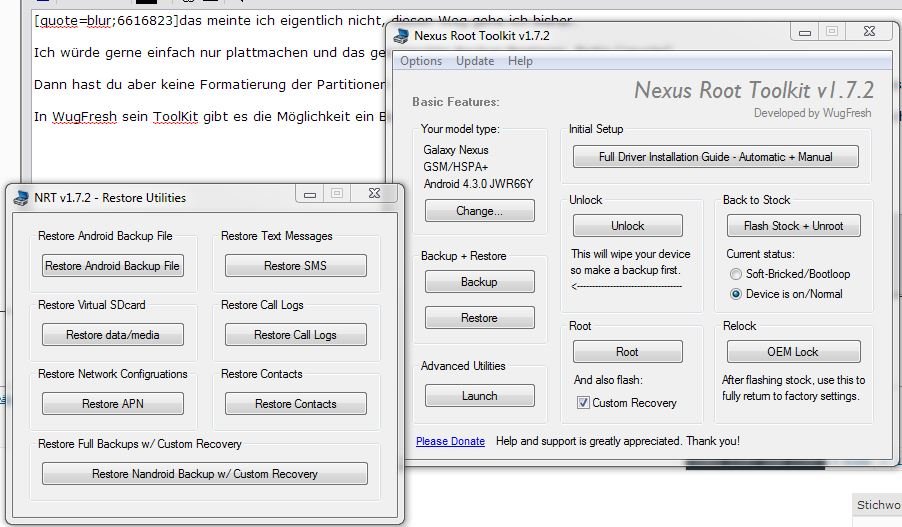Image resolution: width=902 pixels, height=527 pixels.
Task: Close the Nexus Root Toolkit window
Action: tap(870, 32)
